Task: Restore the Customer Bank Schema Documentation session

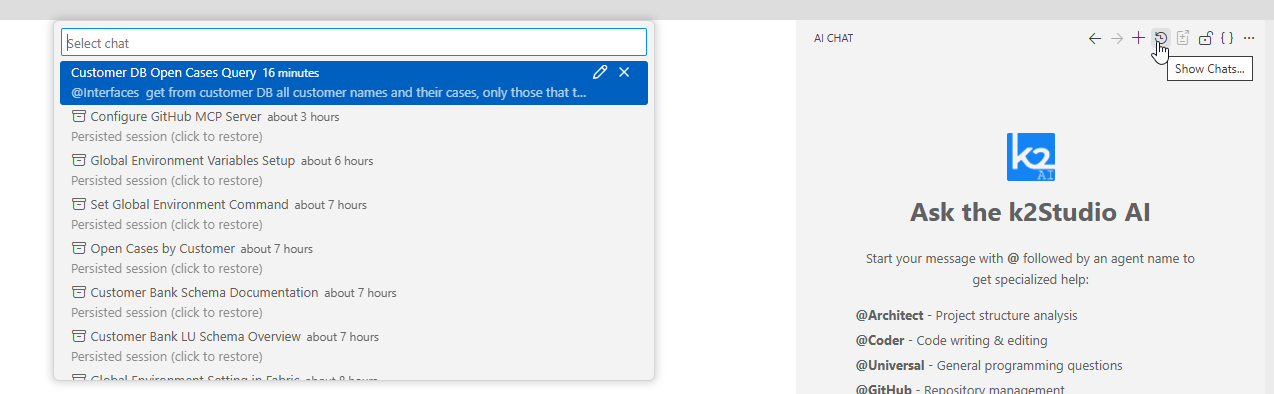Action: click(354, 302)
